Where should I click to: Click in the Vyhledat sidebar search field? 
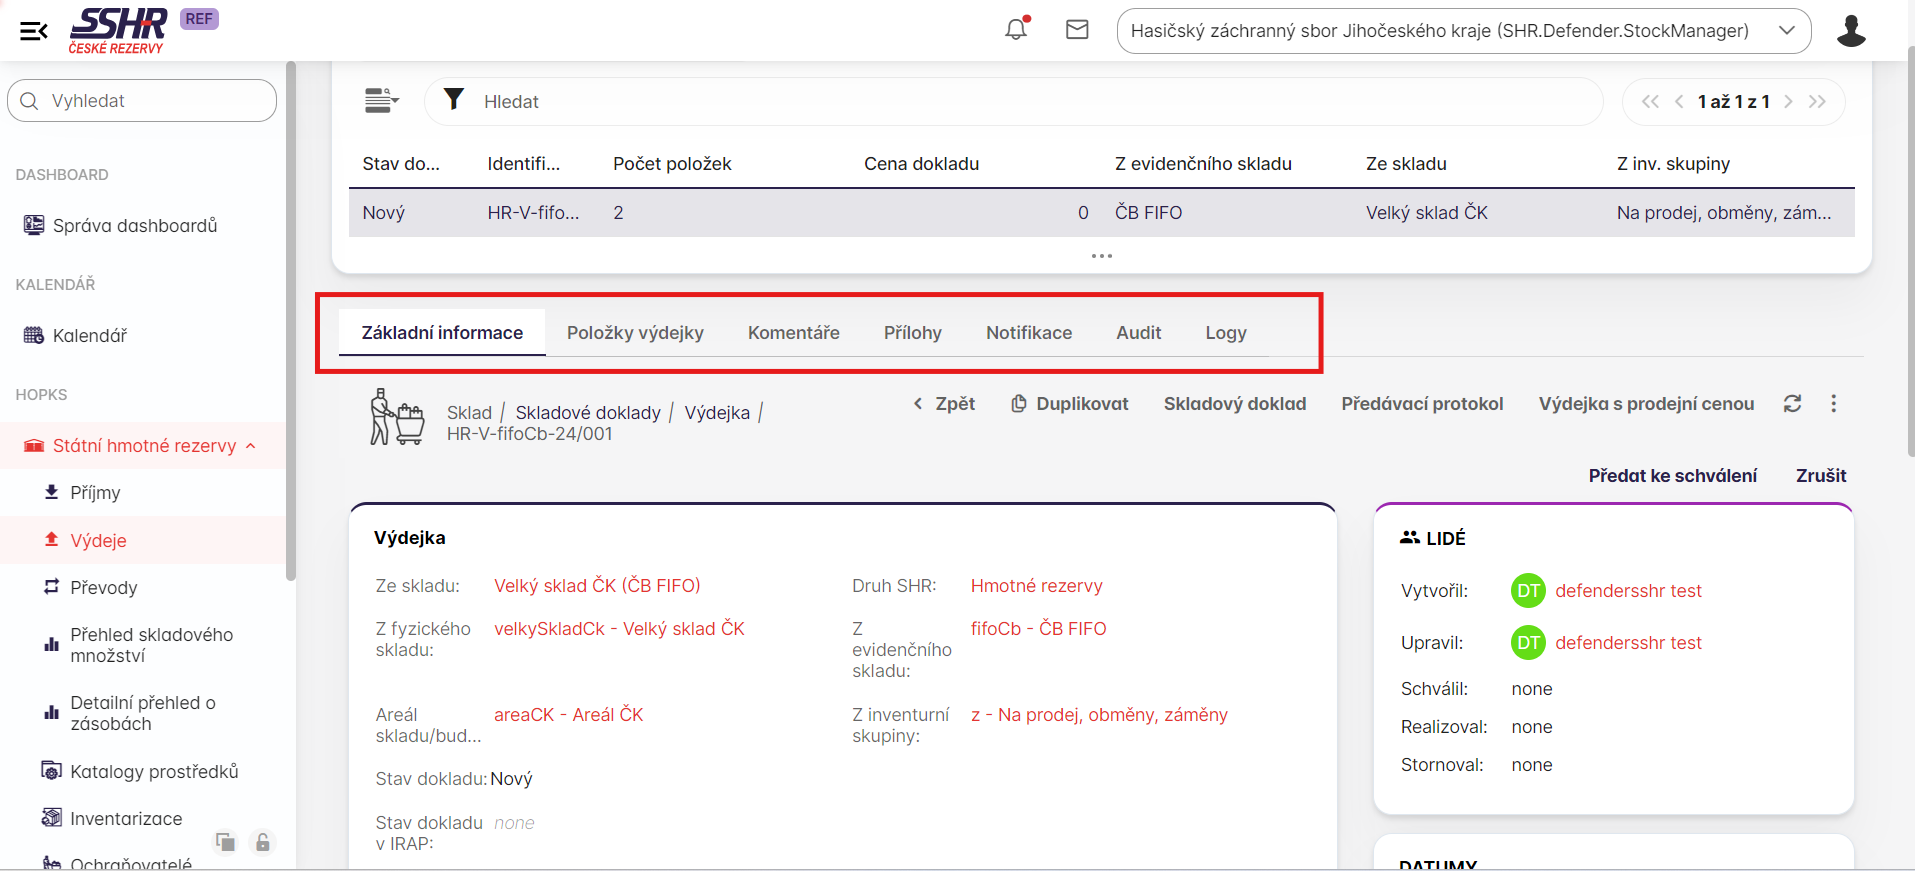(150, 101)
